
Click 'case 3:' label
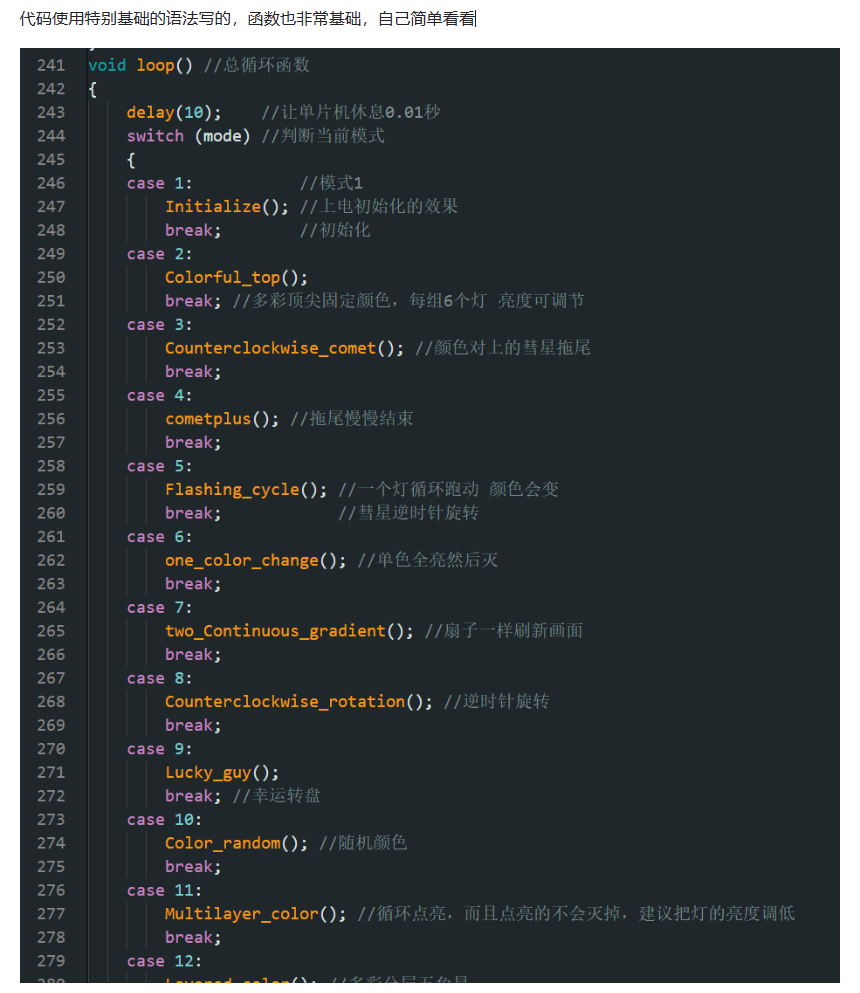(x=160, y=325)
